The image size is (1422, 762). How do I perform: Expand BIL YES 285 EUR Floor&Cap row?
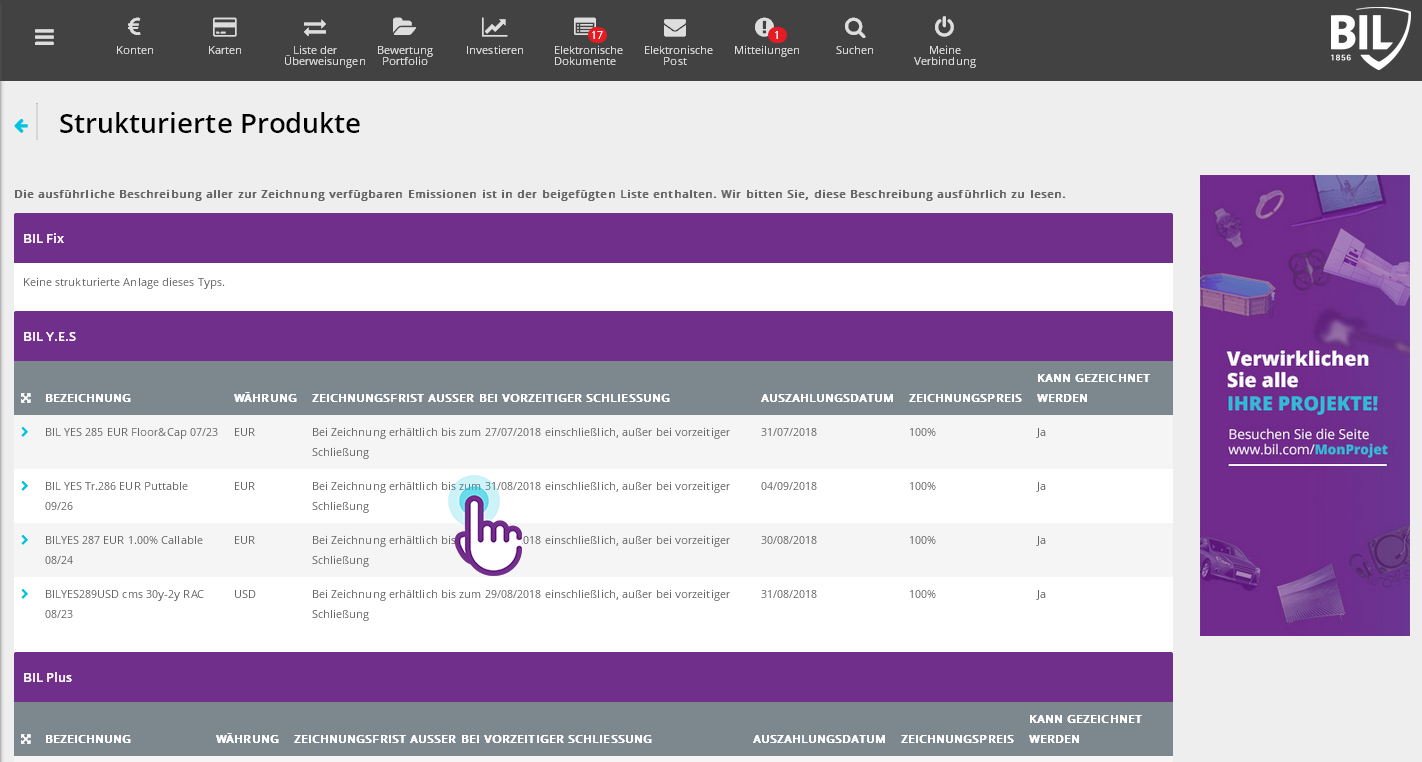coord(25,432)
